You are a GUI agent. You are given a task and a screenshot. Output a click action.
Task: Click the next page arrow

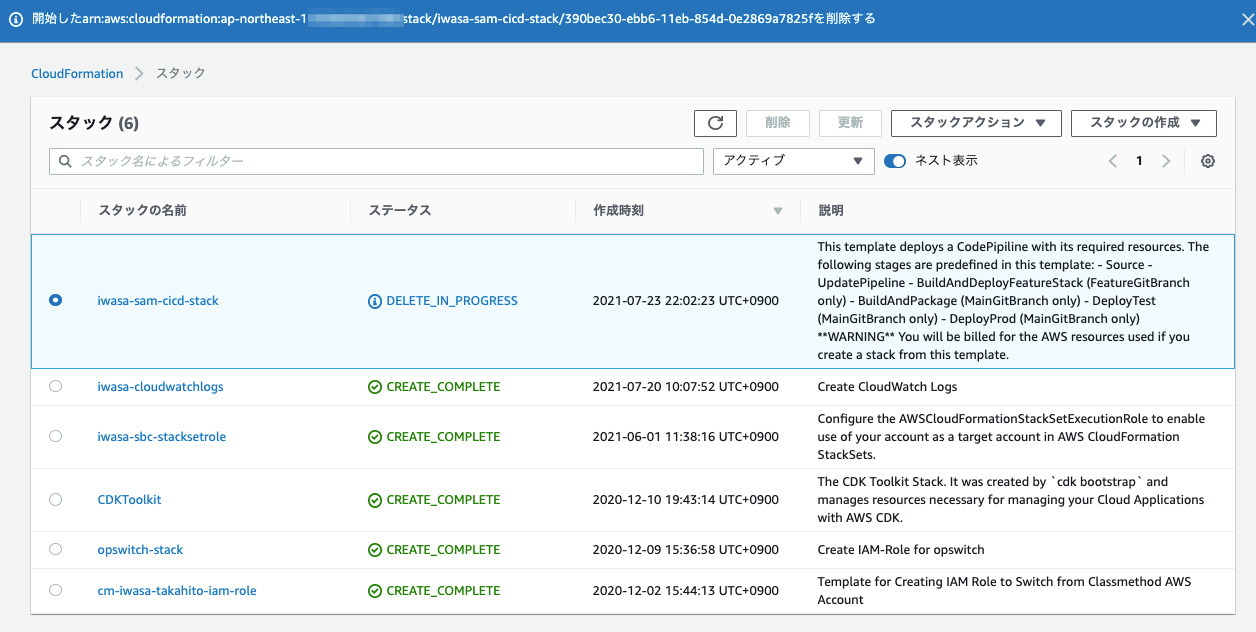(1166, 160)
